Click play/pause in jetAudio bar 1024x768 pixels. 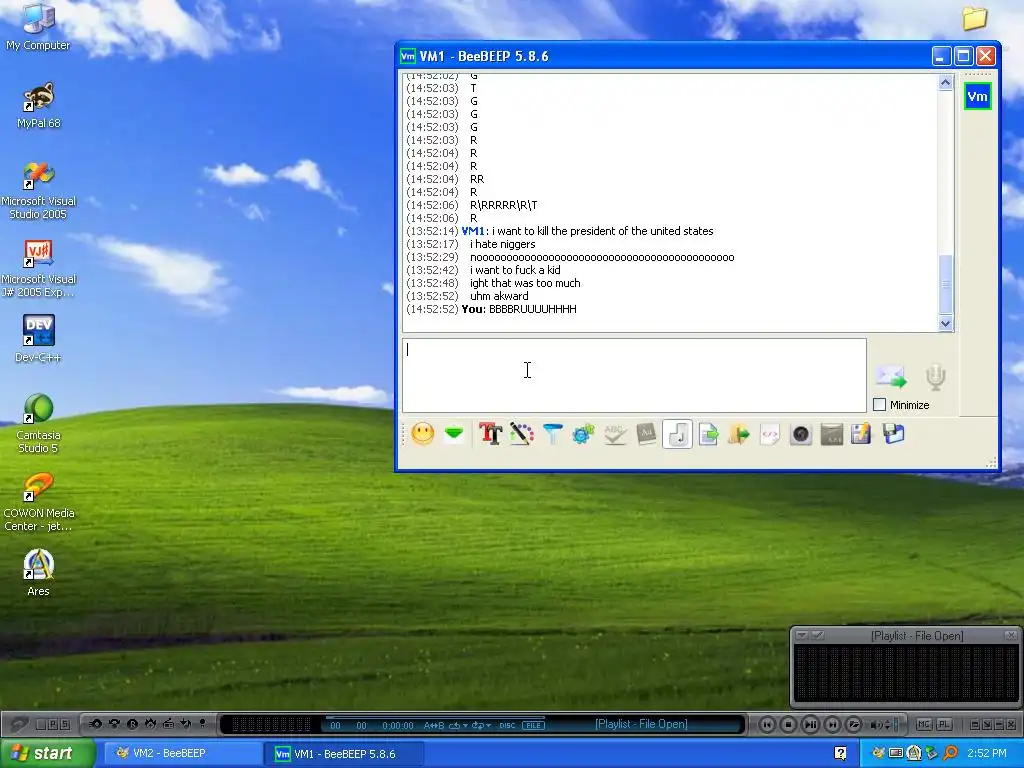click(810, 724)
